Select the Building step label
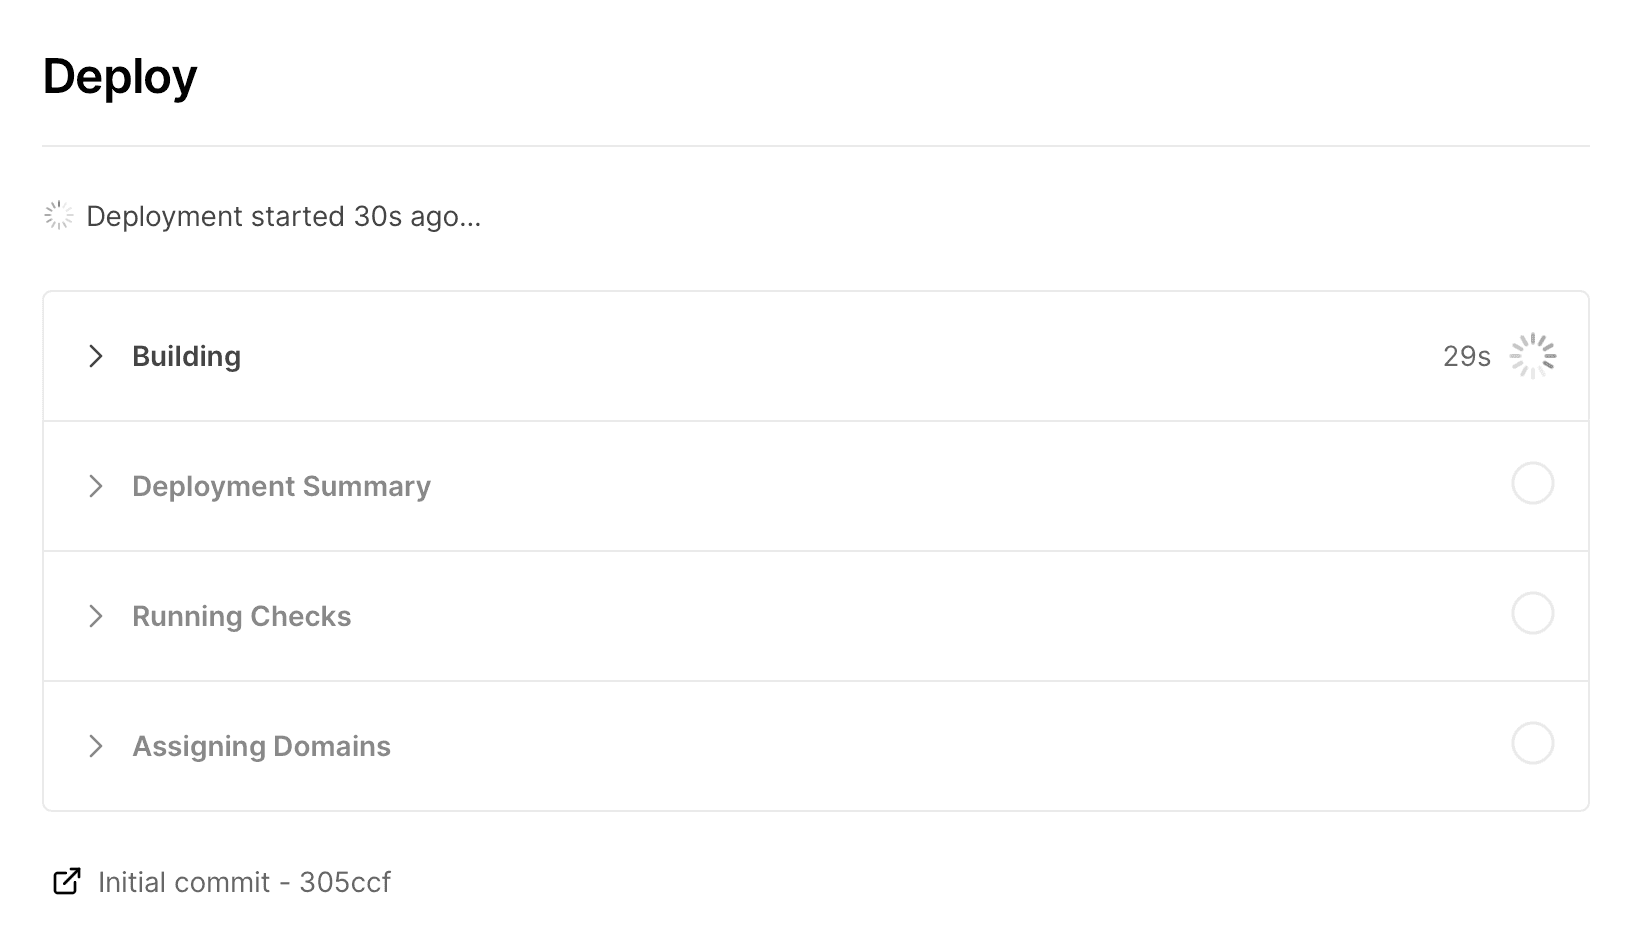Viewport: 1634px width, 947px height. 186,357
